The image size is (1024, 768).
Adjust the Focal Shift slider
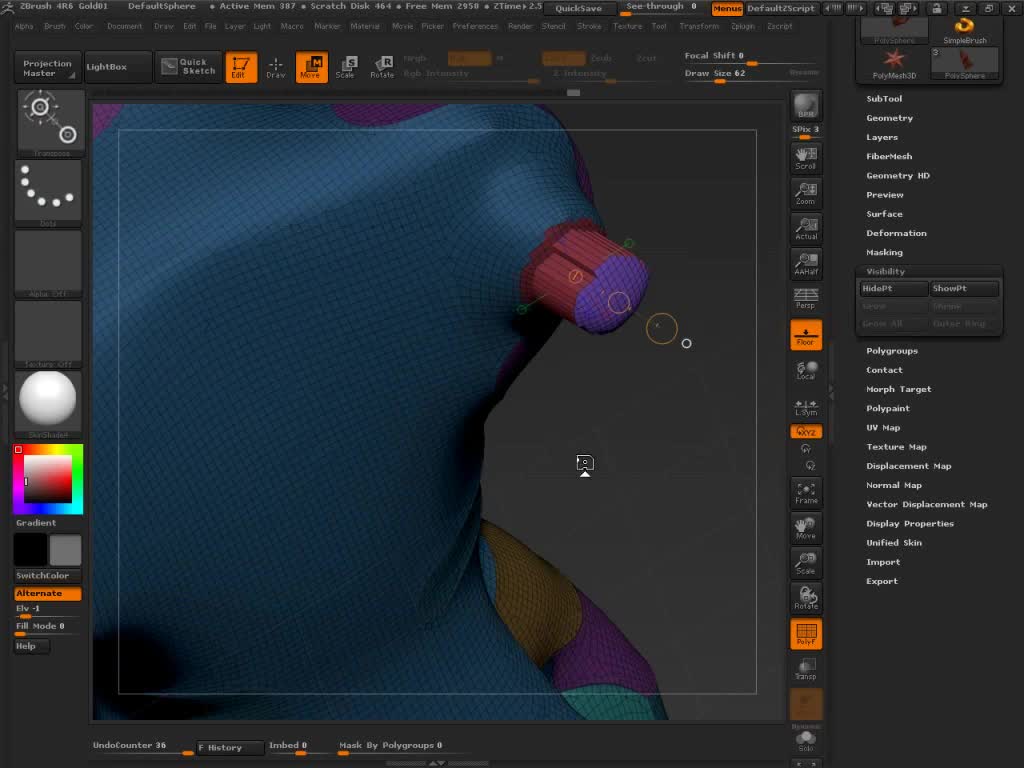(x=751, y=57)
